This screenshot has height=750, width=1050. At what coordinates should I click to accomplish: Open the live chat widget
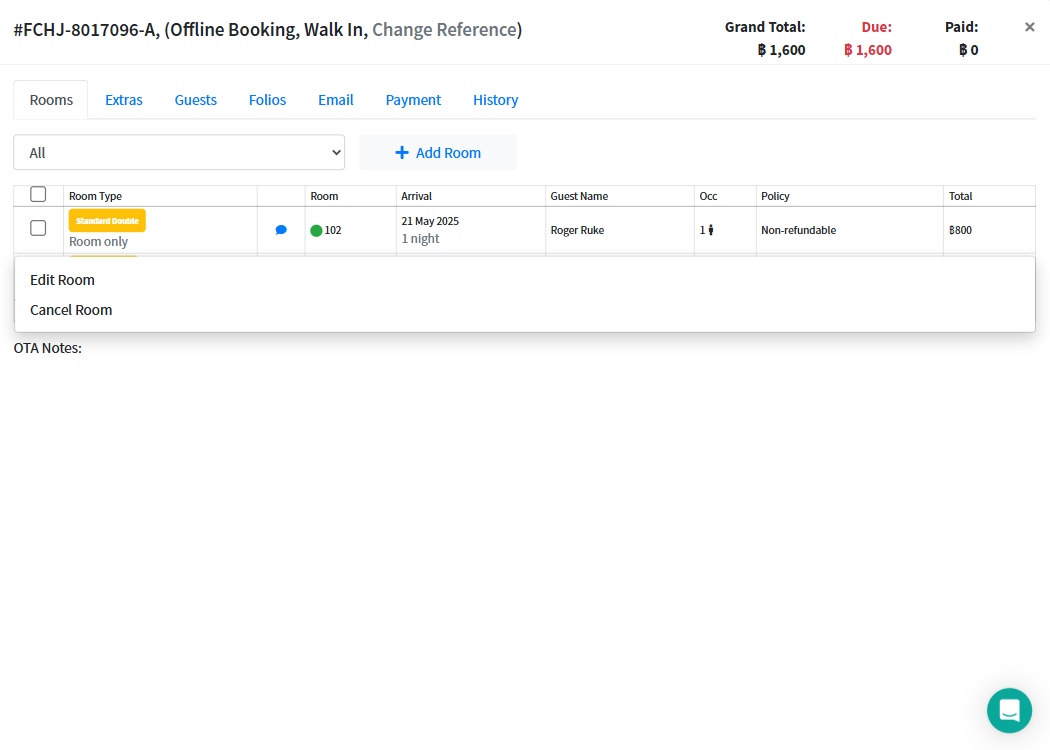(1009, 710)
